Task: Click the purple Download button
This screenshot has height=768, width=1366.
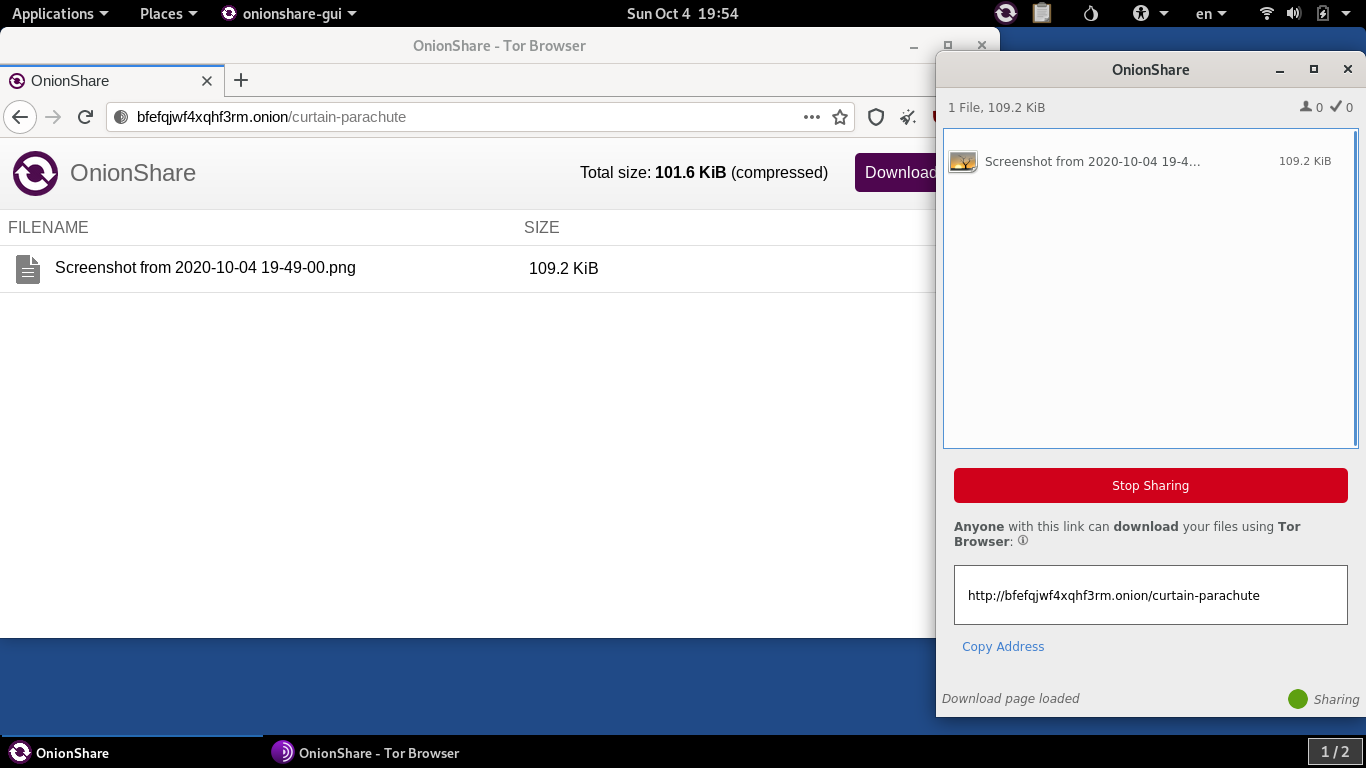Action: tap(896, 172)
